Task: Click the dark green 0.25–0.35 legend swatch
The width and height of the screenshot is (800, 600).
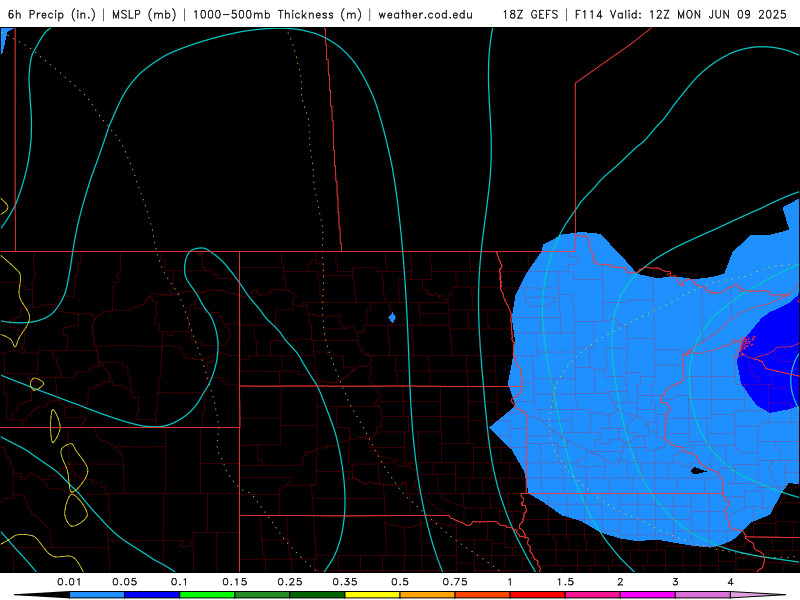Action: point(317,595)
